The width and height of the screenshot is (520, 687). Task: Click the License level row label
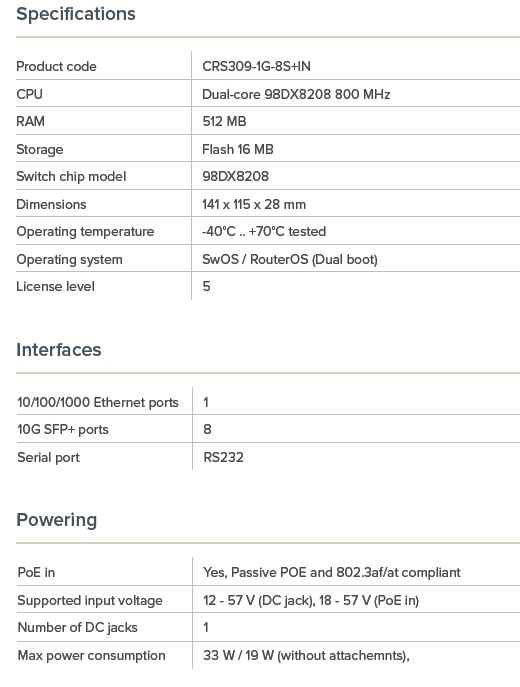point(55,286)
